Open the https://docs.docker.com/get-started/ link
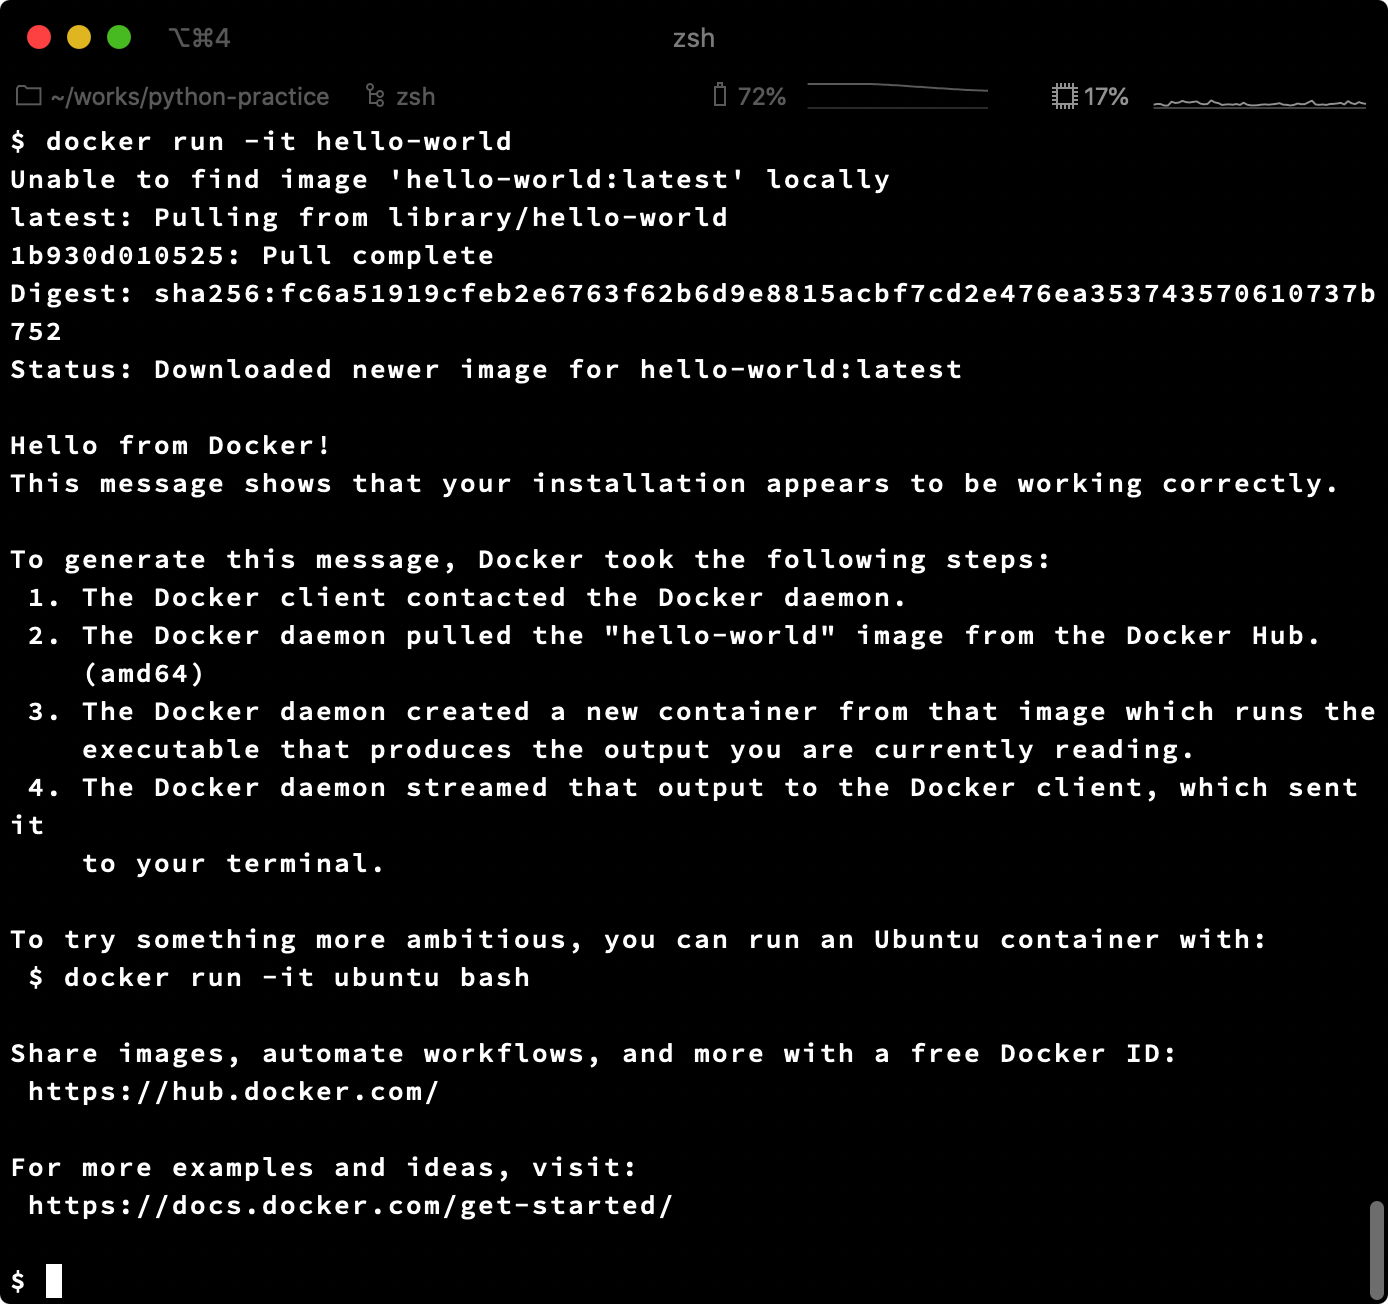The height and width of the screenshot is (1304, 1388). (x=351, y=1205)
